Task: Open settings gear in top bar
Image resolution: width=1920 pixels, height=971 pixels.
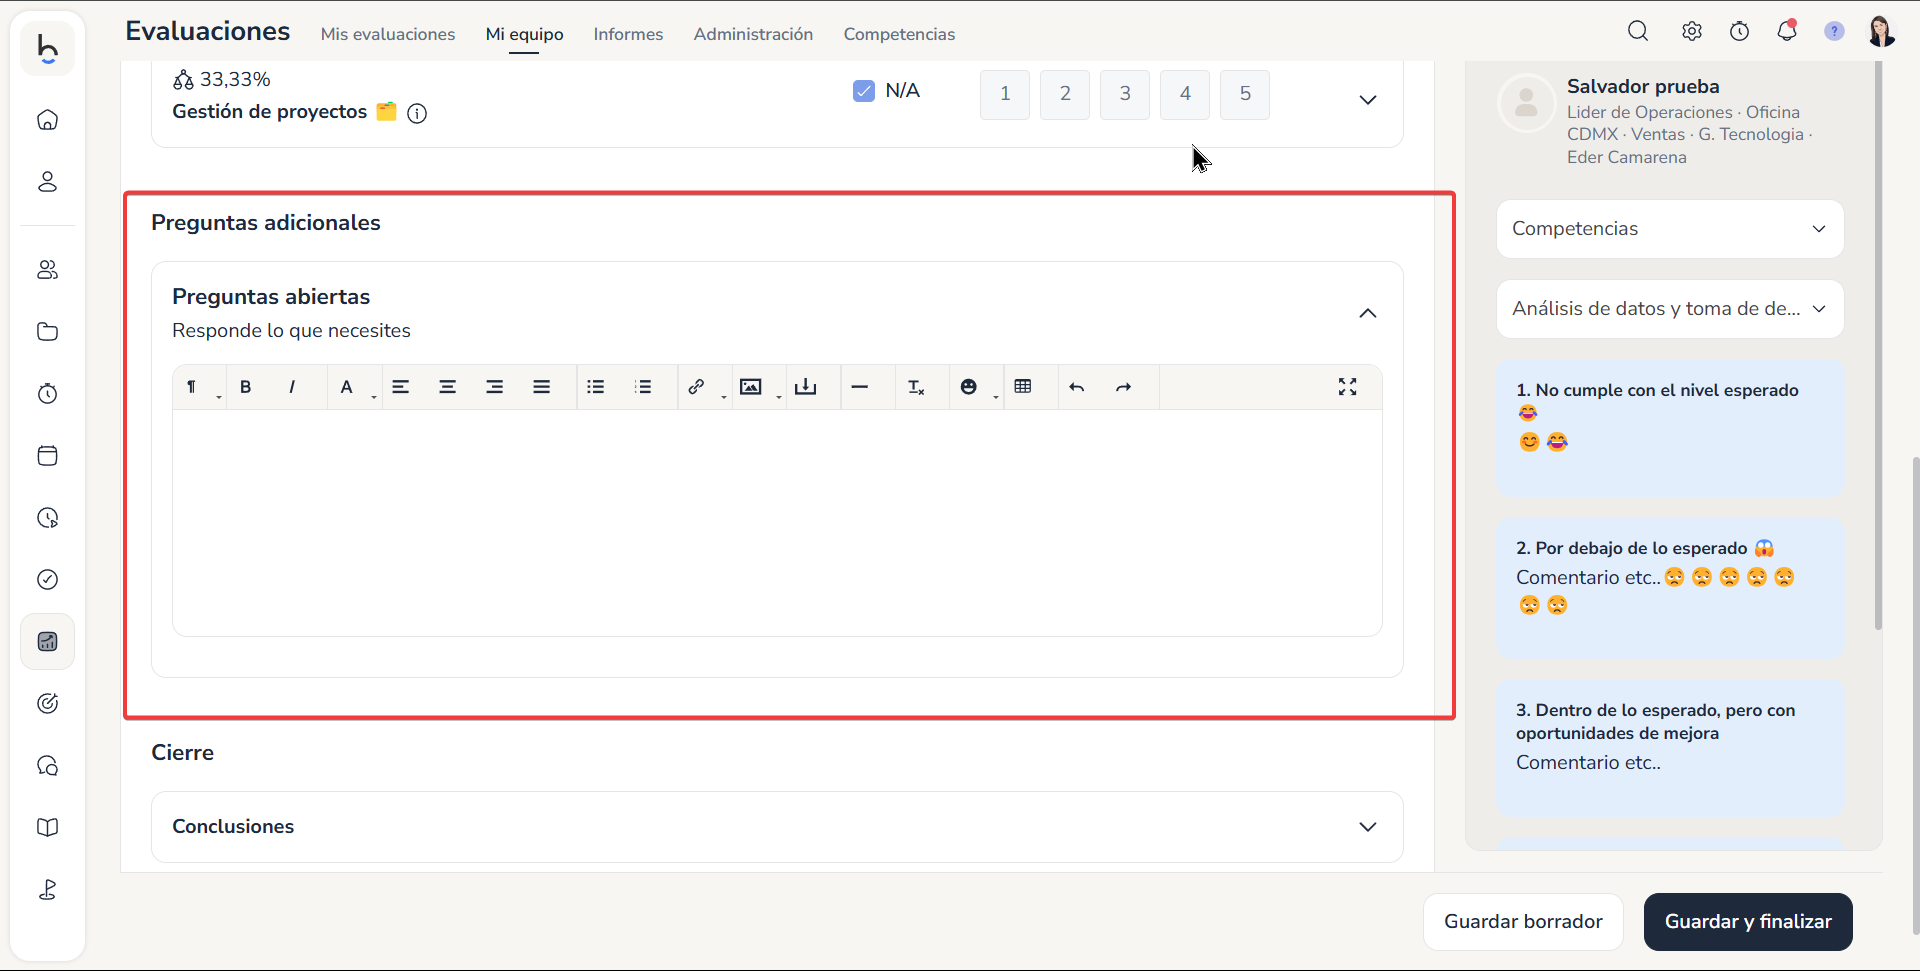Action: [x=1692, y=31]
